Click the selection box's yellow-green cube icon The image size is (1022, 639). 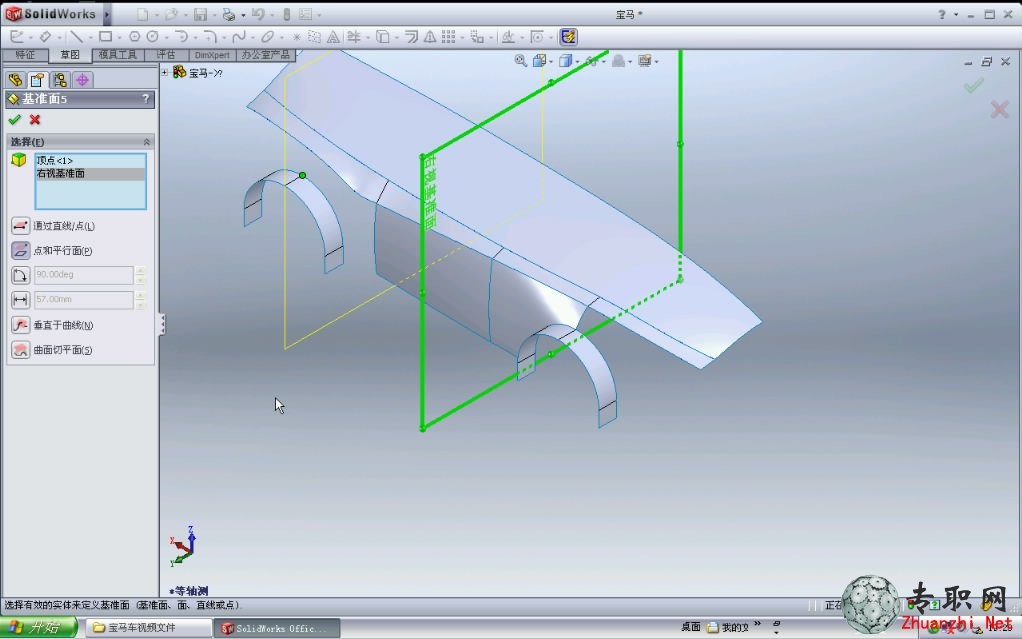coord(19,160)
